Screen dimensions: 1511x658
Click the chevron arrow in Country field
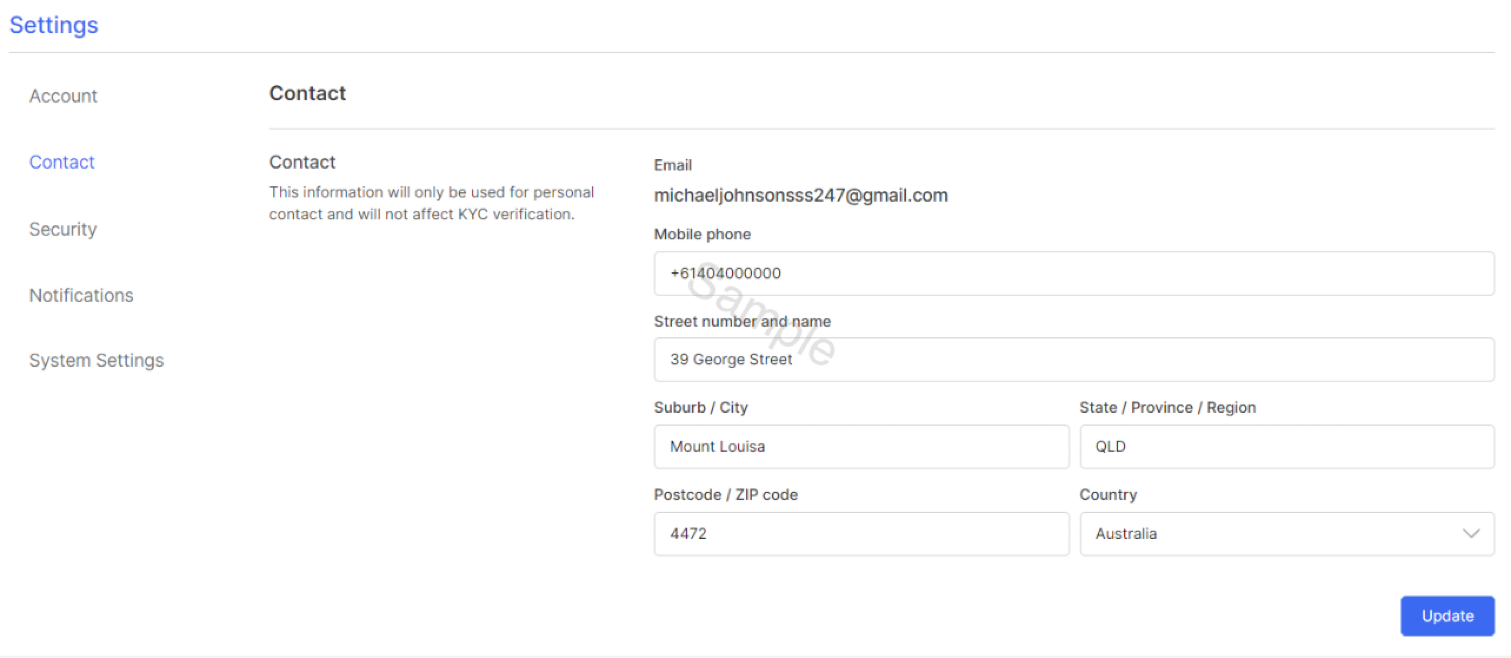(x=1471, y=534)
